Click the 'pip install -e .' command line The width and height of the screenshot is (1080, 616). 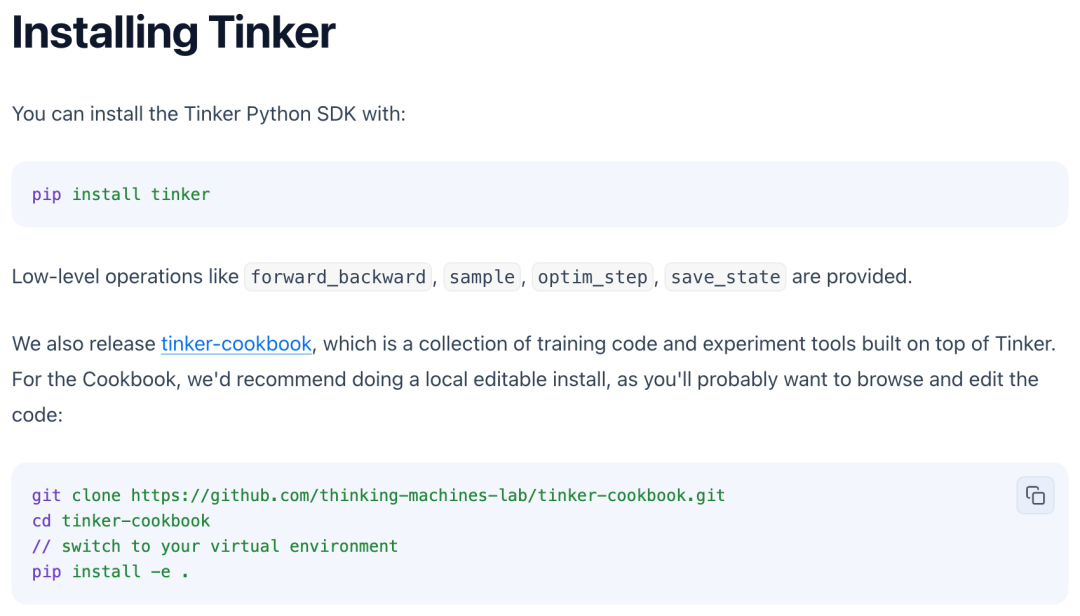point(110,572)
